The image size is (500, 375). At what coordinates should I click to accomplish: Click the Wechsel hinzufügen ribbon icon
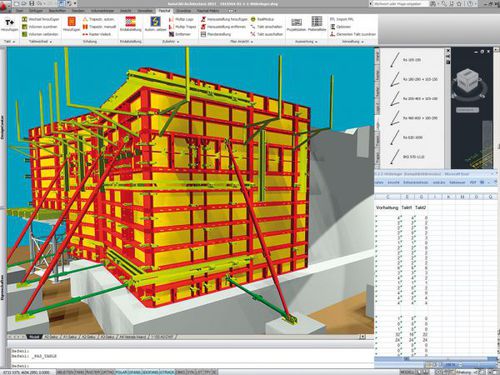click(25, 19)
